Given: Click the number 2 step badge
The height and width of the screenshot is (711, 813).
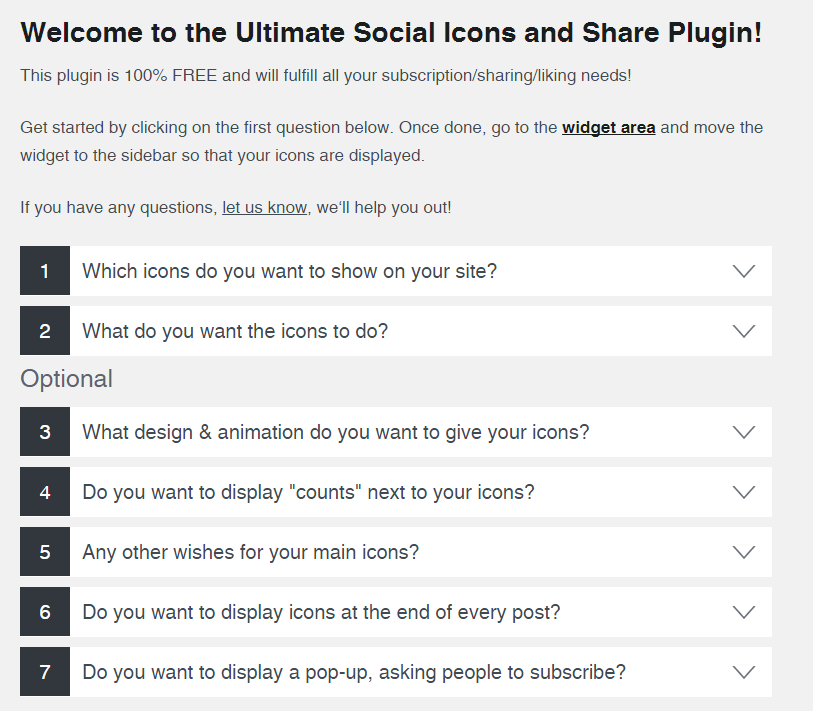Looking at the screenshot, I should [x=45, y=331].
